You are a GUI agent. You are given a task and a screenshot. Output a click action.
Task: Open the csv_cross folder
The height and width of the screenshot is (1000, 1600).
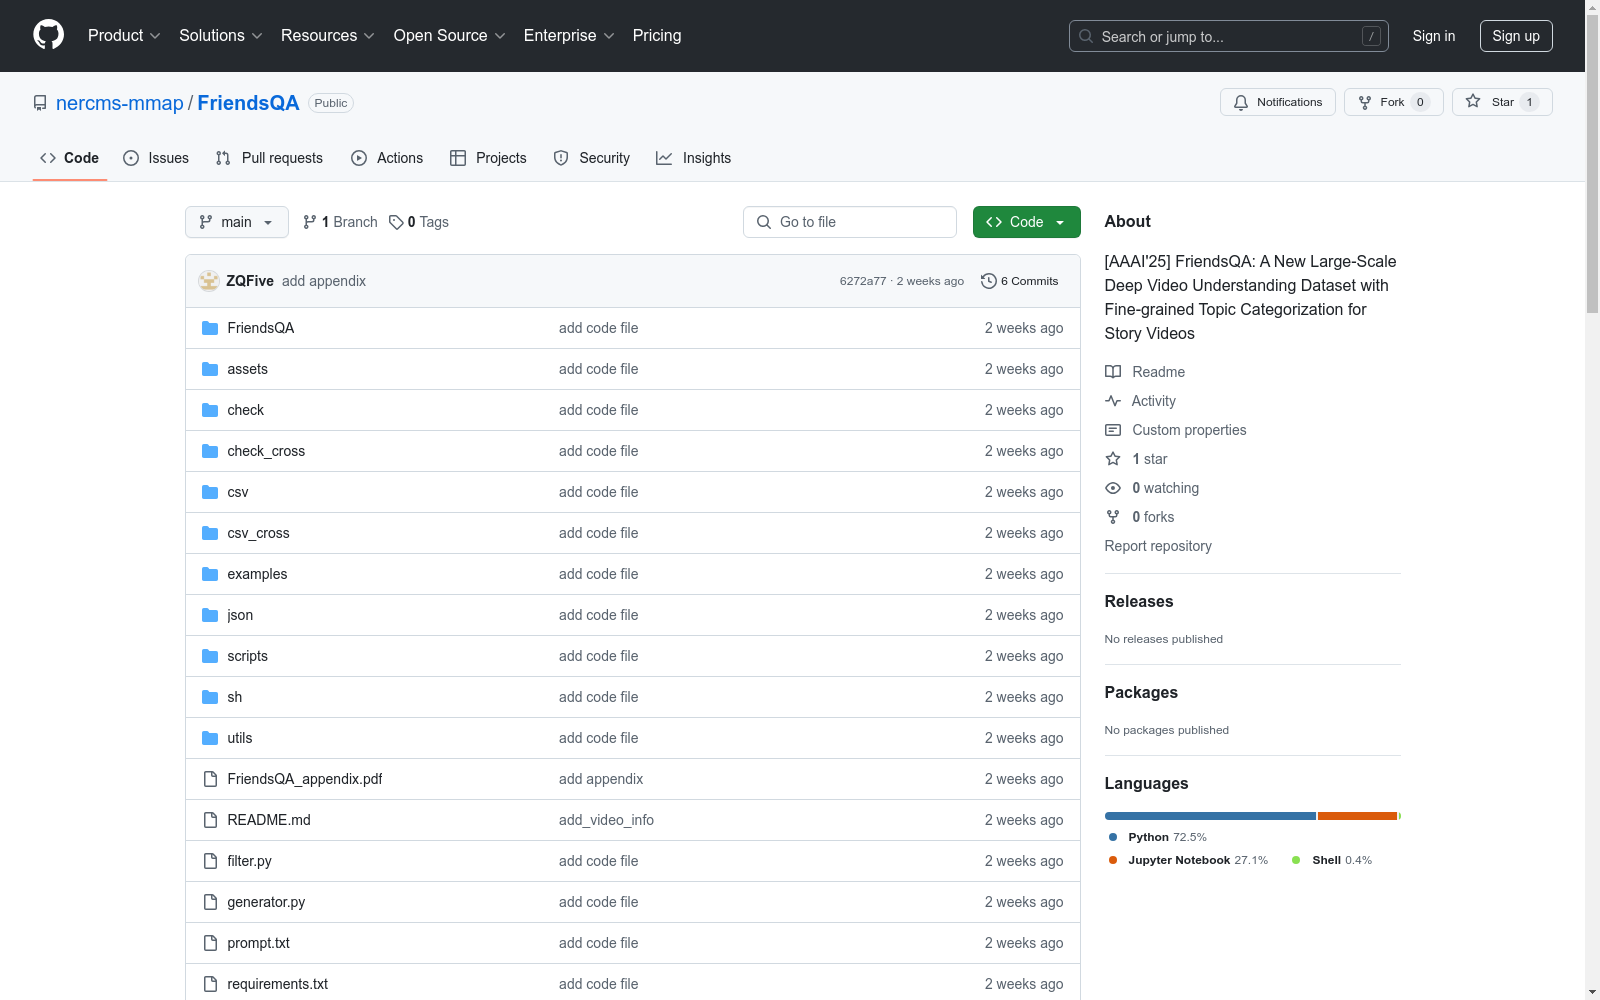click(x=258, y=533)
